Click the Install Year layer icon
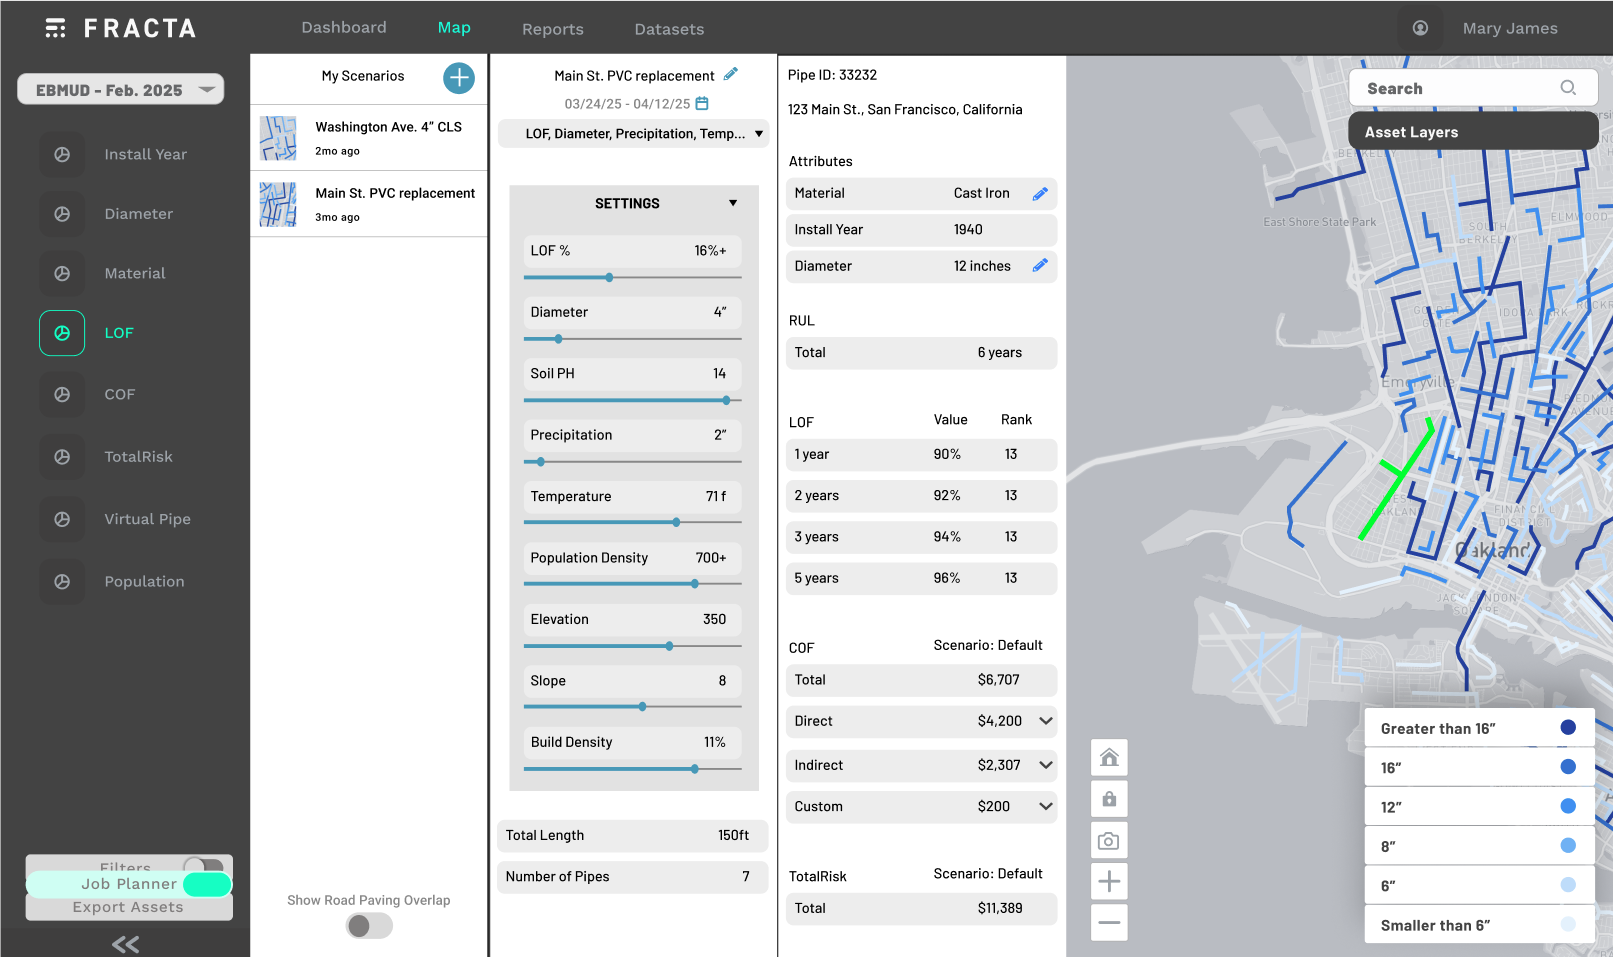This screenshot has height=957, width=1613. click(x=62, y=154)
